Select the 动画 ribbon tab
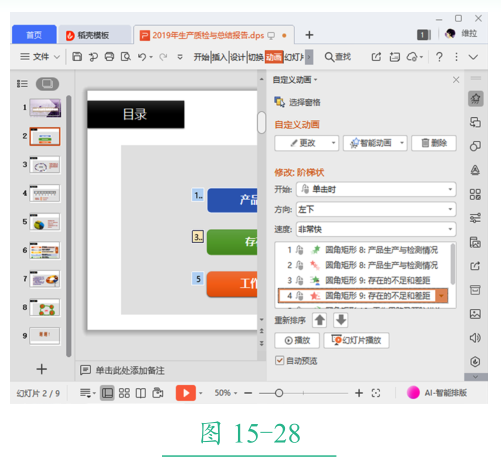 pos(274,57)
